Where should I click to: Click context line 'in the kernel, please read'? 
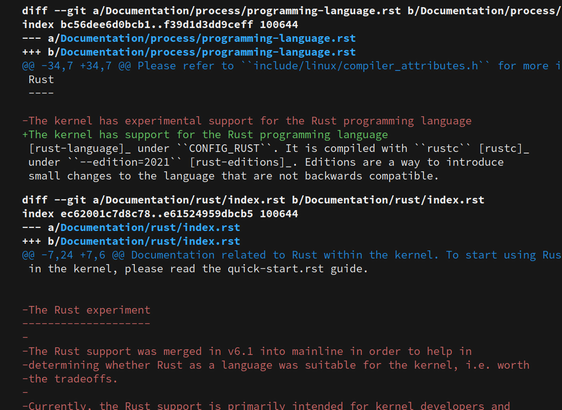(x=198, y=269)
